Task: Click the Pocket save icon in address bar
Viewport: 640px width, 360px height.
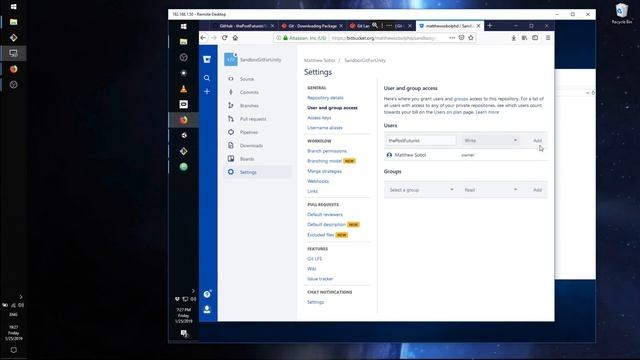Action: pyautogui.click(x=461, y=38)
